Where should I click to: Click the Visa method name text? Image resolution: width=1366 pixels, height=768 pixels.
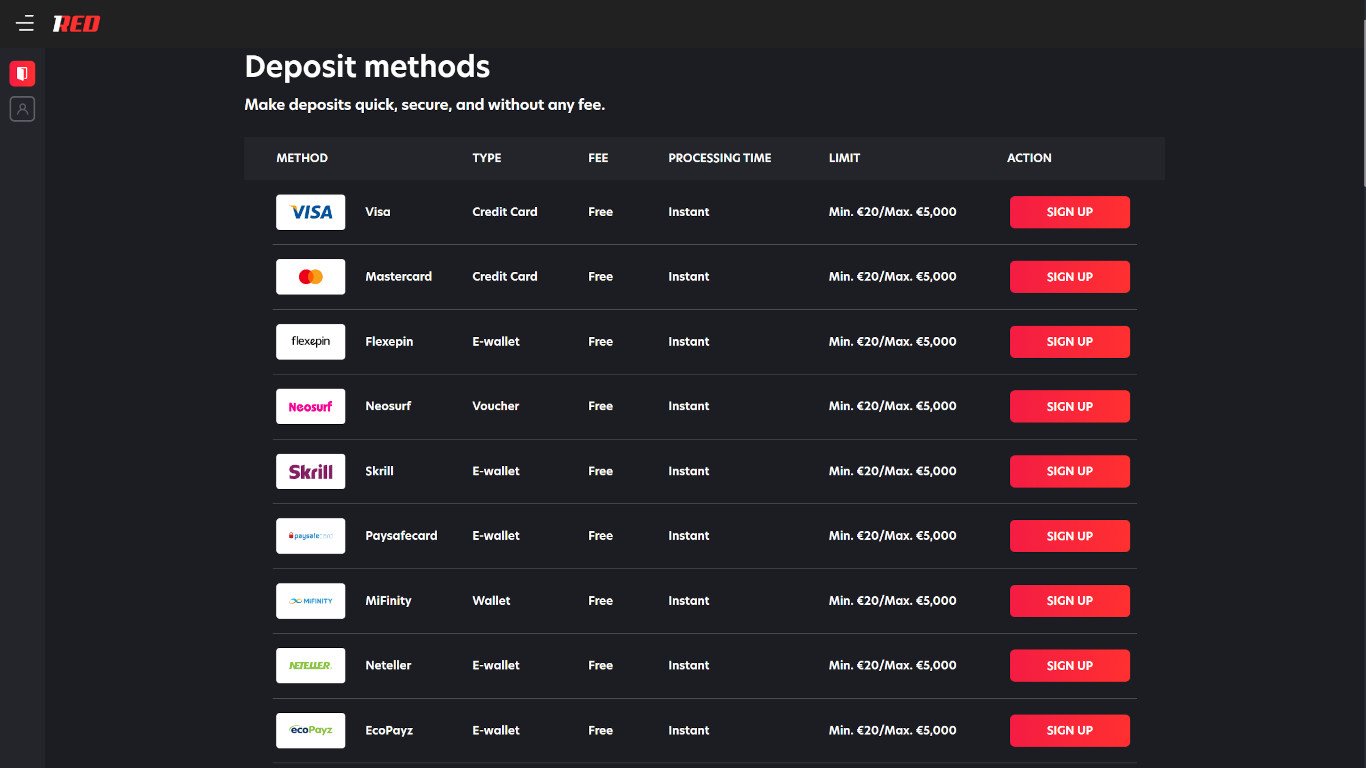(x=378, y=212)
